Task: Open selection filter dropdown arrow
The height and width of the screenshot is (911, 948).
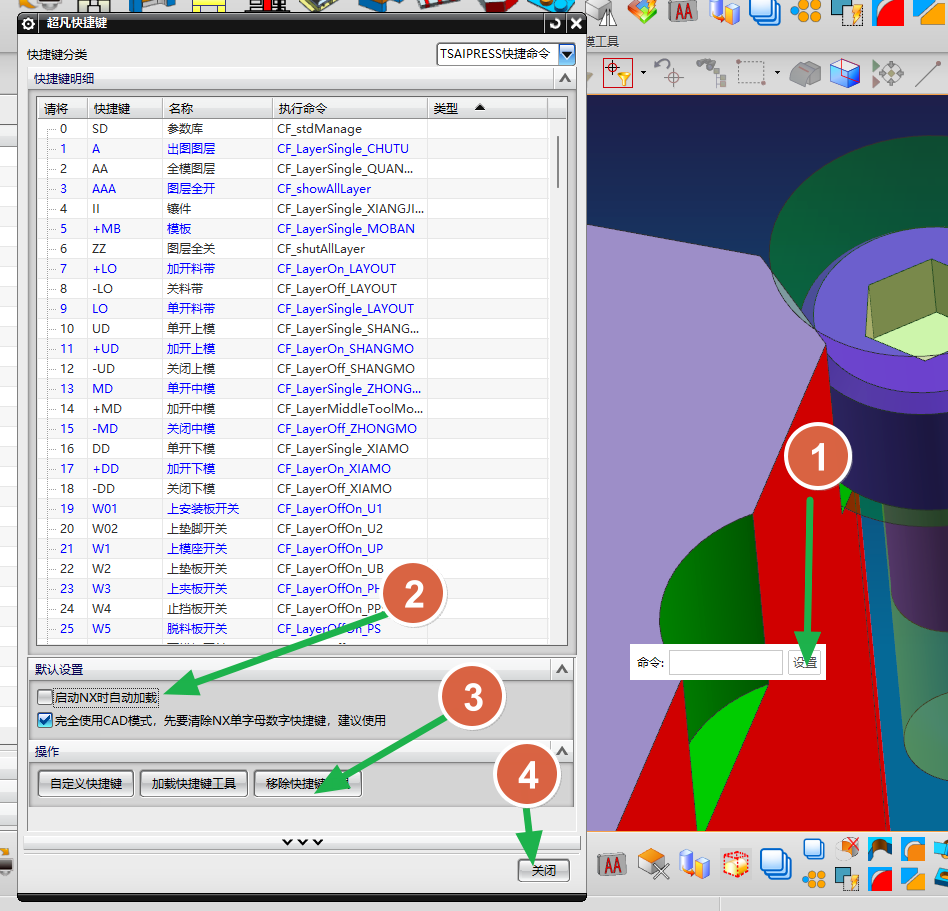Action: tap(643, 73)
